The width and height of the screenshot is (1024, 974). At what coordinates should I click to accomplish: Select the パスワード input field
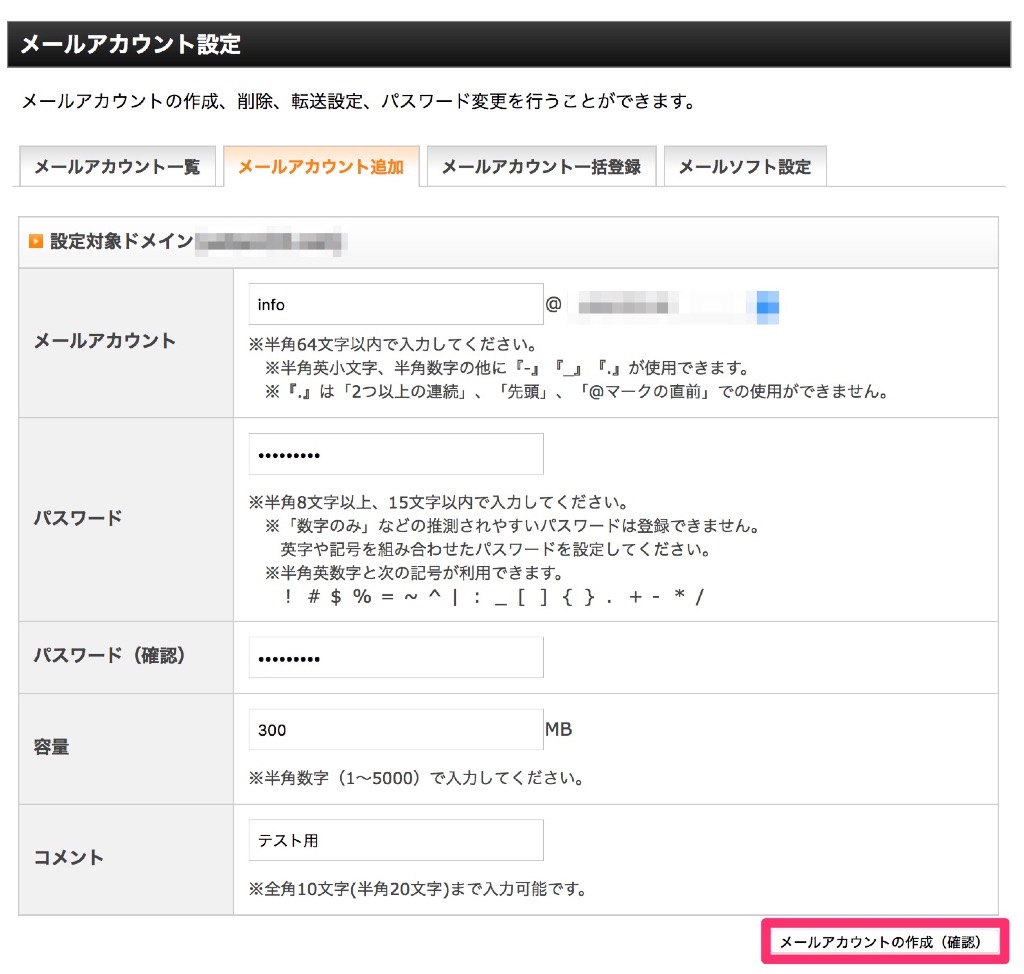395,453
